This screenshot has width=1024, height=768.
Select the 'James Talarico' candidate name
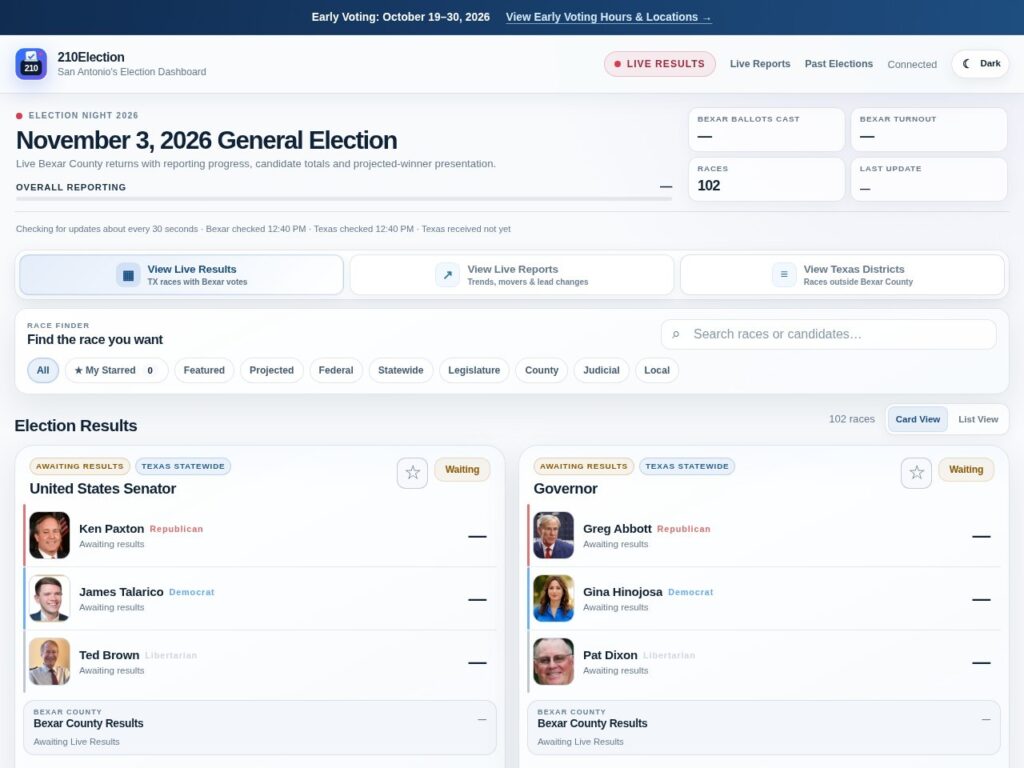tap(121, 592)
